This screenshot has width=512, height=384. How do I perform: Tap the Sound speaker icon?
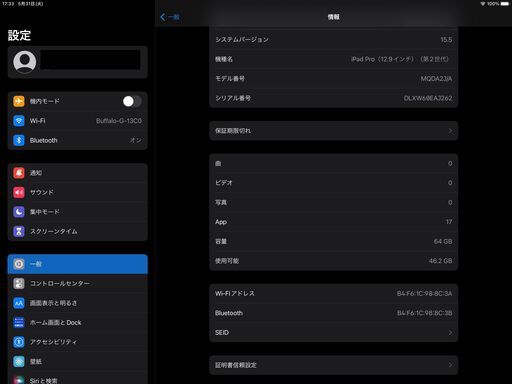point(19,192)
